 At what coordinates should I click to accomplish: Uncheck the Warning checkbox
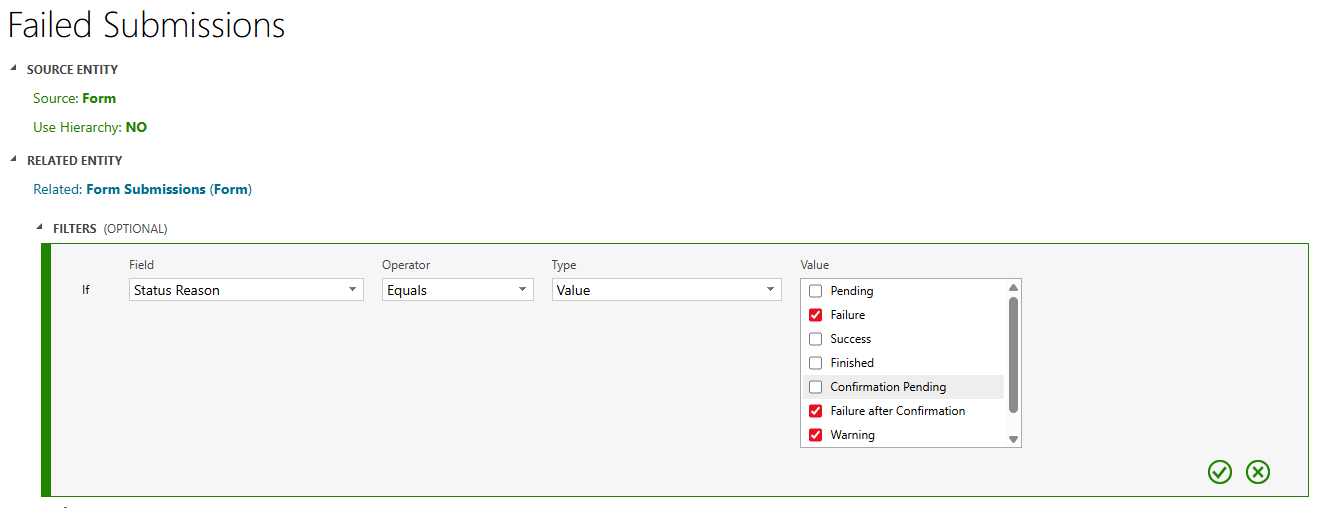coord(815,435)
